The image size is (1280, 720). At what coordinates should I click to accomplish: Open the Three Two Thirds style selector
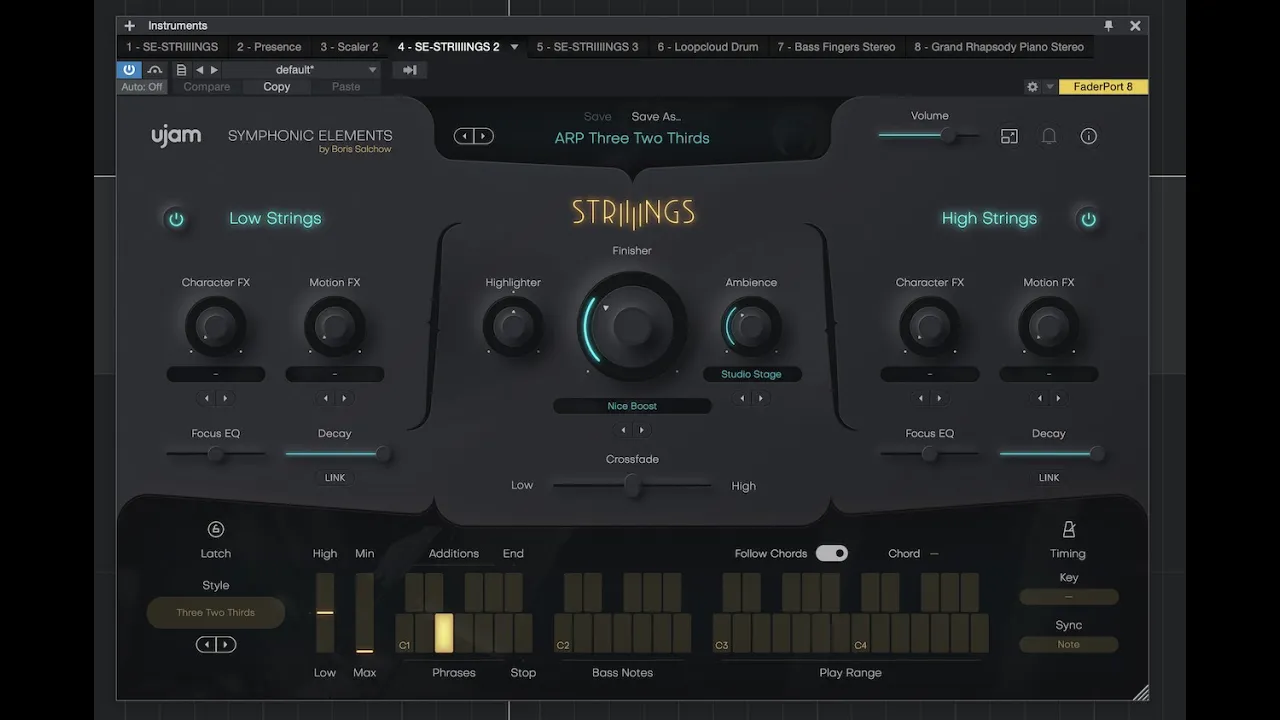point(216,613)
